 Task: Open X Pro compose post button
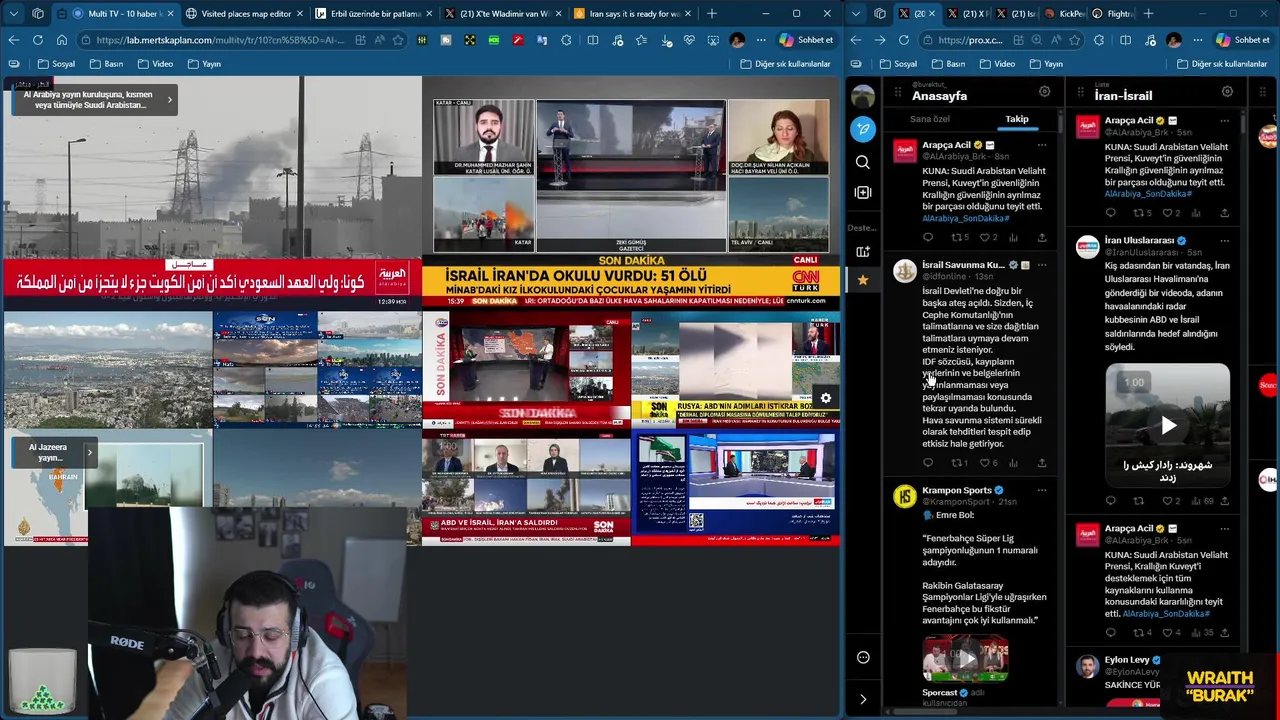pyautogui.click(x=863, y=130)
